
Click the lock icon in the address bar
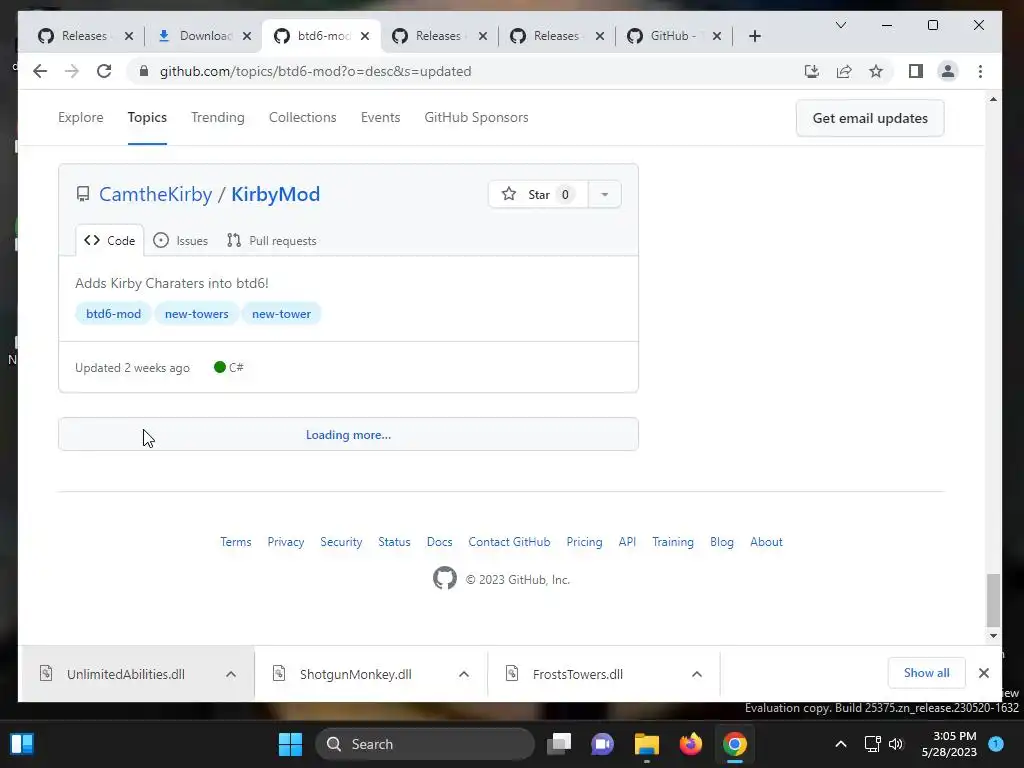(144, 71)
